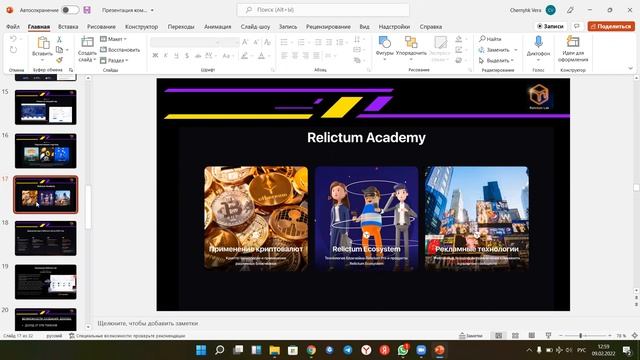Click the increase font size icon
The height and width of the screenshot is (360, 640).
[x=245, y=42]
